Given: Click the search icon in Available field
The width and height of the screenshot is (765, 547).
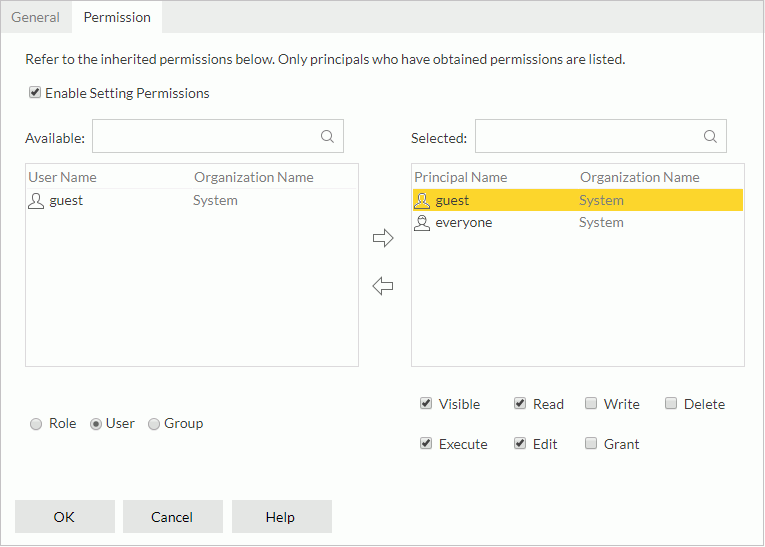Looking at the screenshot, I should (x=327, y=136).
